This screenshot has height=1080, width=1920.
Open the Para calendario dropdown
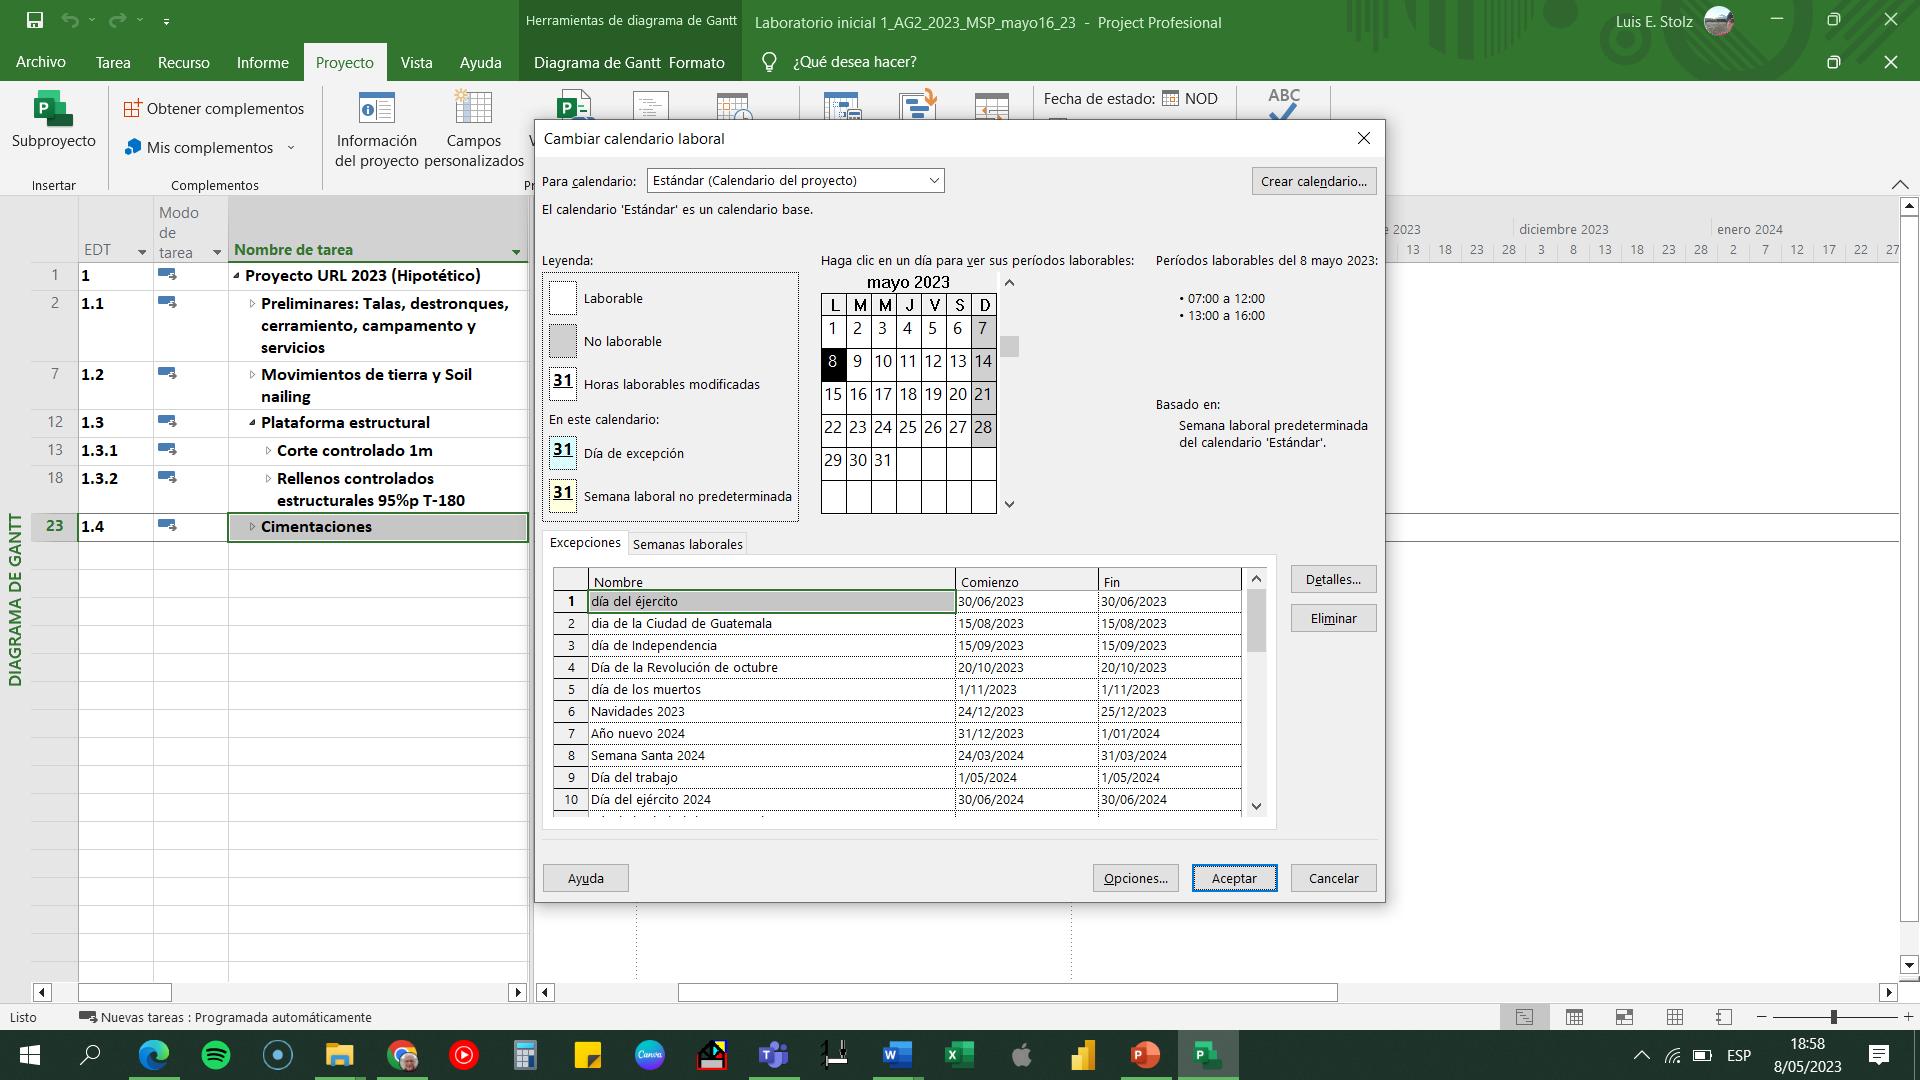coord(933,181)
